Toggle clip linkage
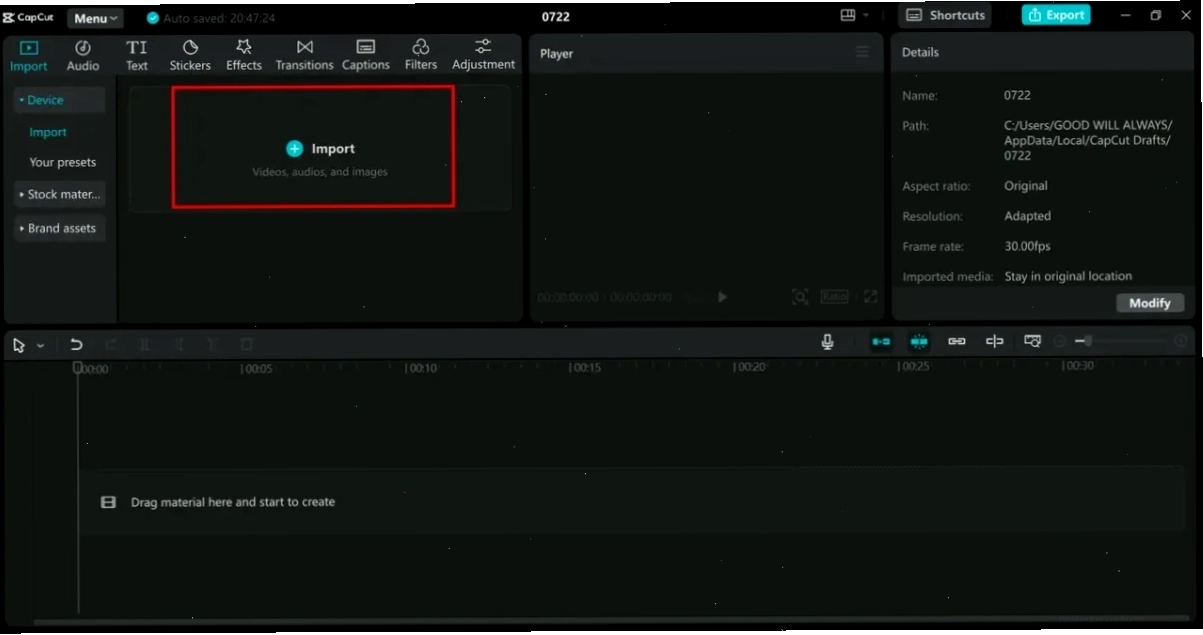 tap(957, 342)
